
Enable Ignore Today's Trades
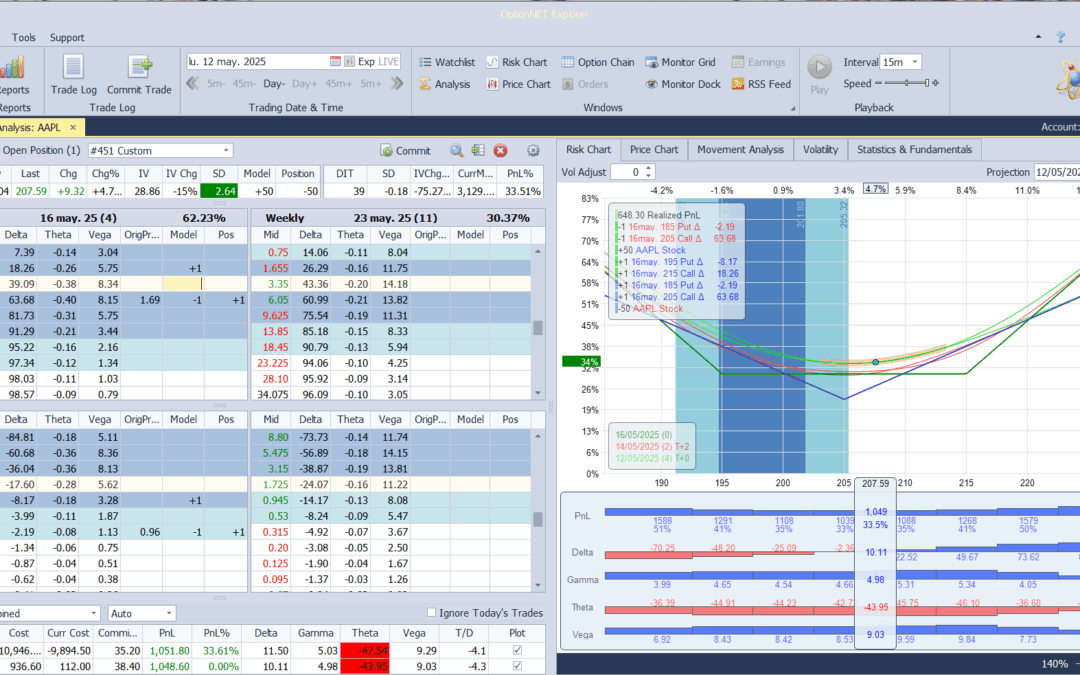point(431,613)
